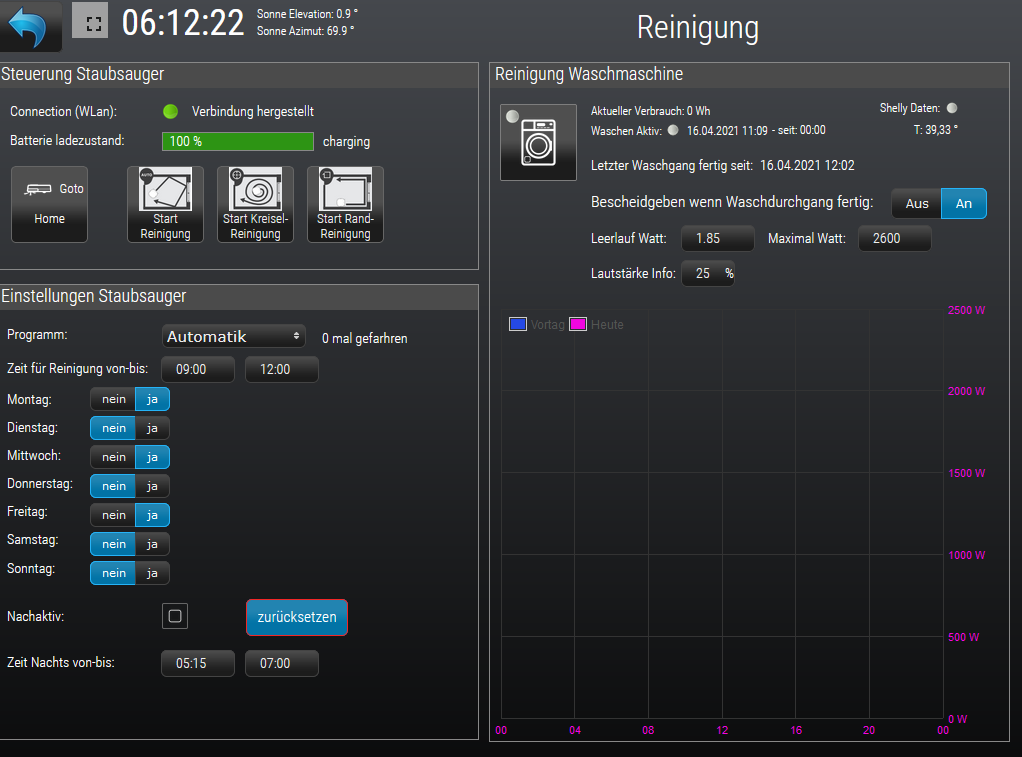1022x757 pixels.
Task: Switch Montag cleaning to nein
Action: click(x=114, y=400)
